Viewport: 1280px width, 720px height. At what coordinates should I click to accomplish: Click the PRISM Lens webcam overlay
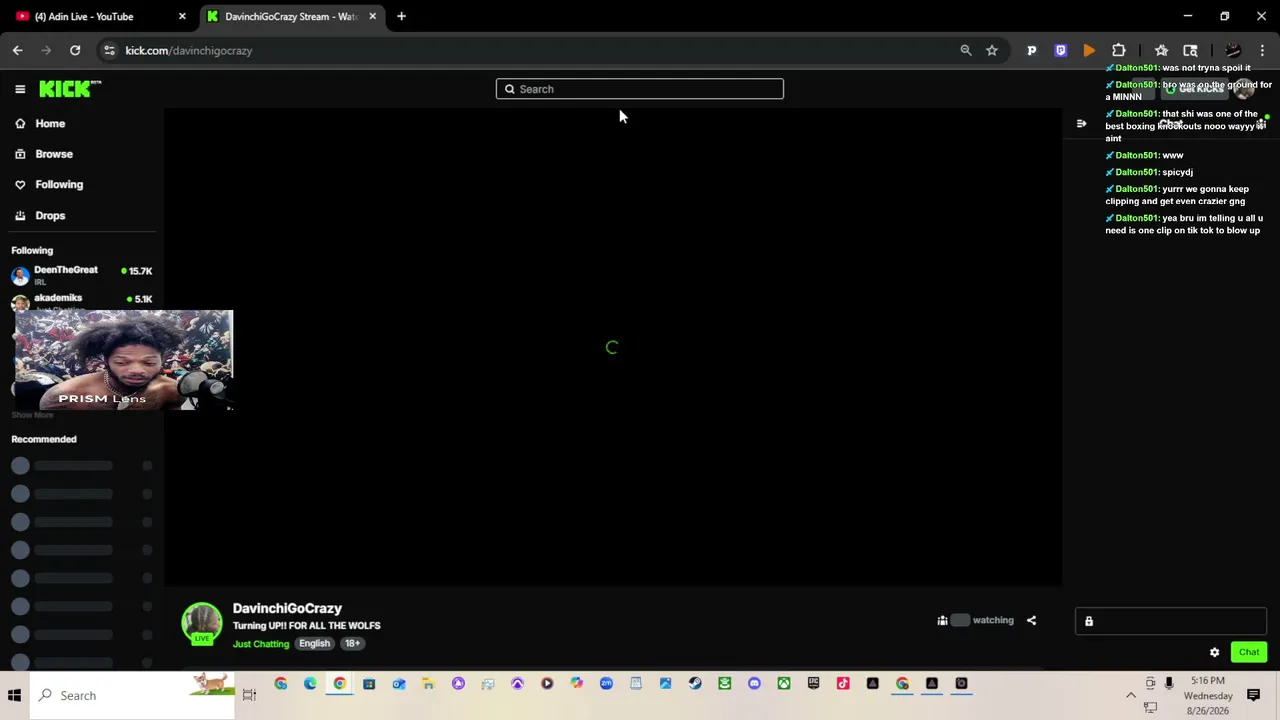[x=124, y=360]
